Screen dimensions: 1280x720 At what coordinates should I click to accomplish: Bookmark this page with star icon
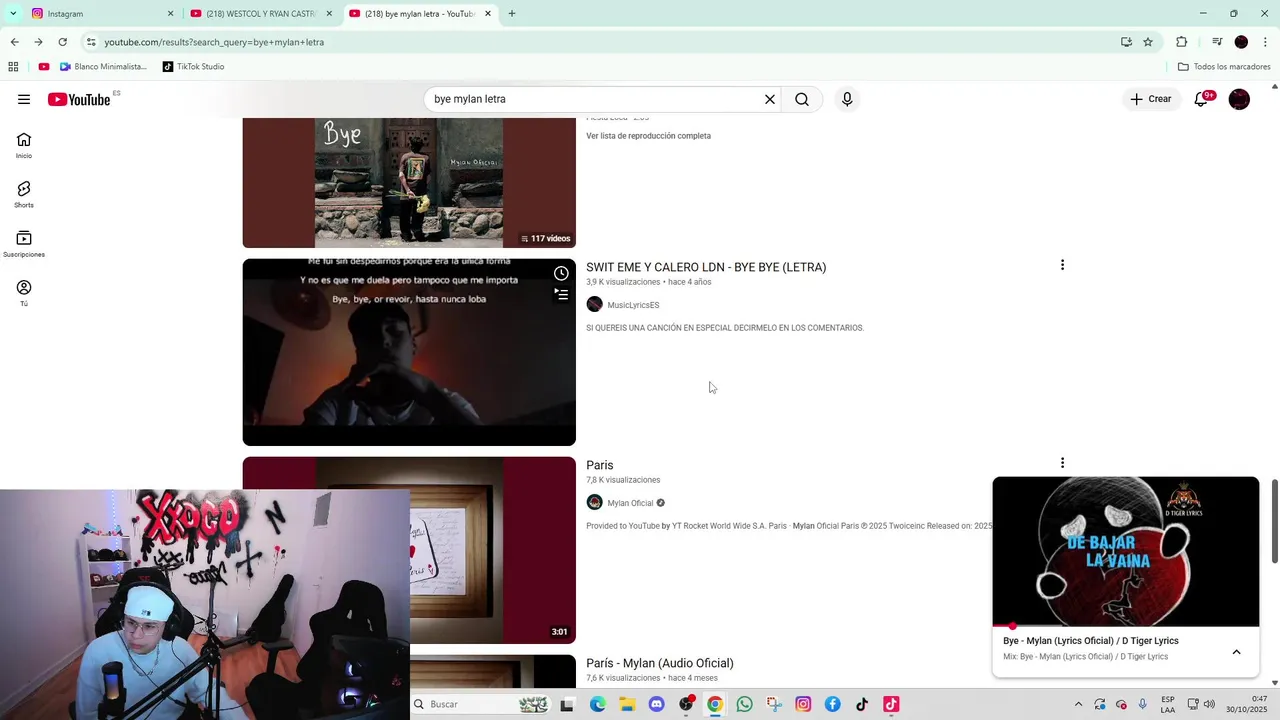point(1148,42)
